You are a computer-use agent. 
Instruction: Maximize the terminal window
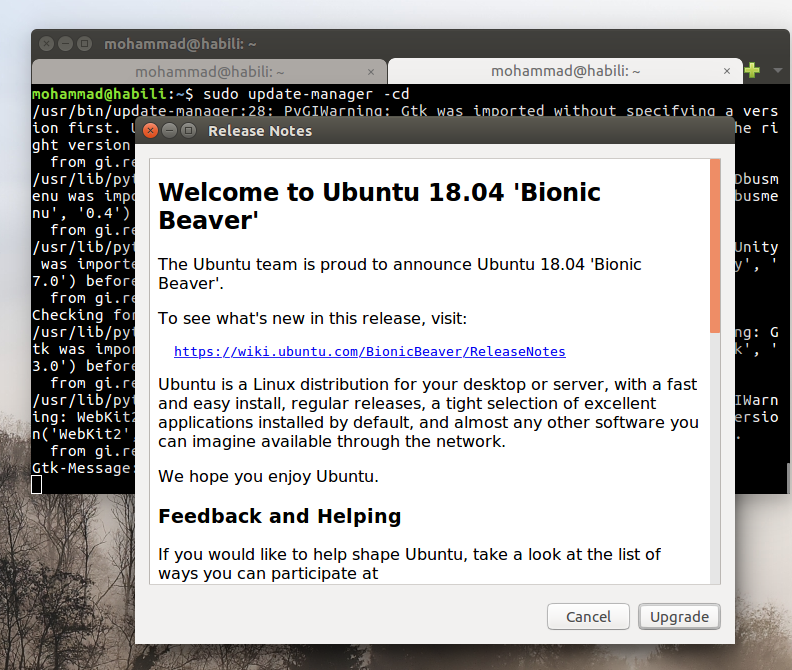tap(85, 44)
